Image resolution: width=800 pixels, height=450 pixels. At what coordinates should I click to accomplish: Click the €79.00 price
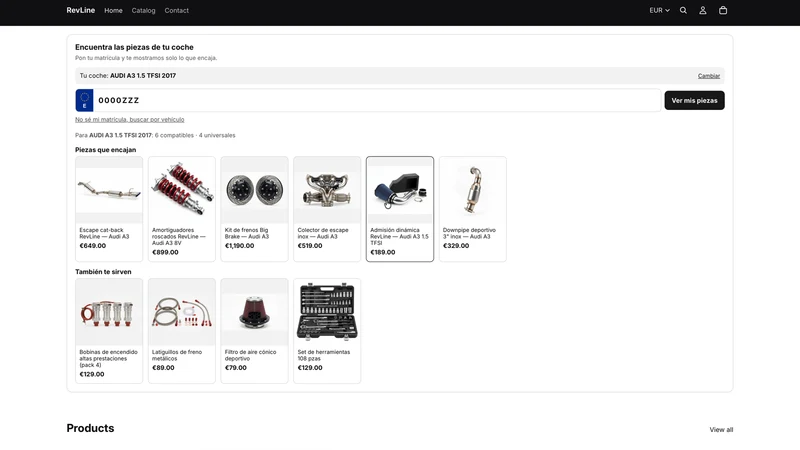click(x=236, y=367)
